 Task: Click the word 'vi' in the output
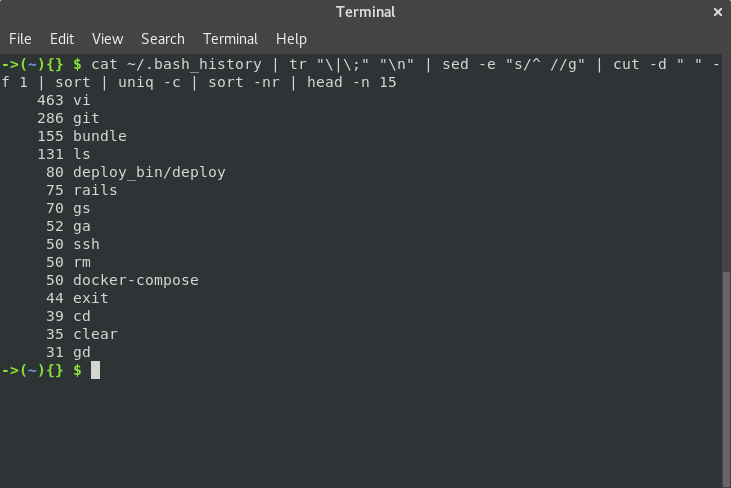tap(82, 100)
